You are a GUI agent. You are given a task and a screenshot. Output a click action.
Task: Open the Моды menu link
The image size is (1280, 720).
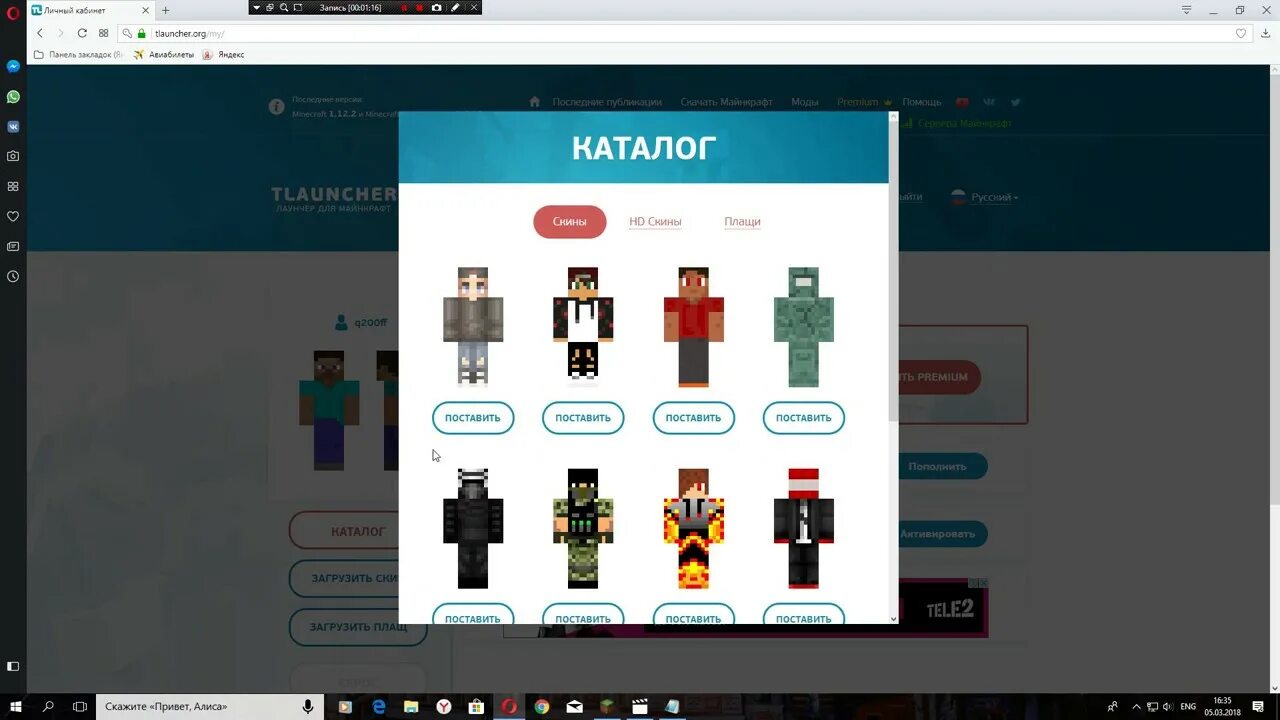pyautogui.click(x=805, y=102)
